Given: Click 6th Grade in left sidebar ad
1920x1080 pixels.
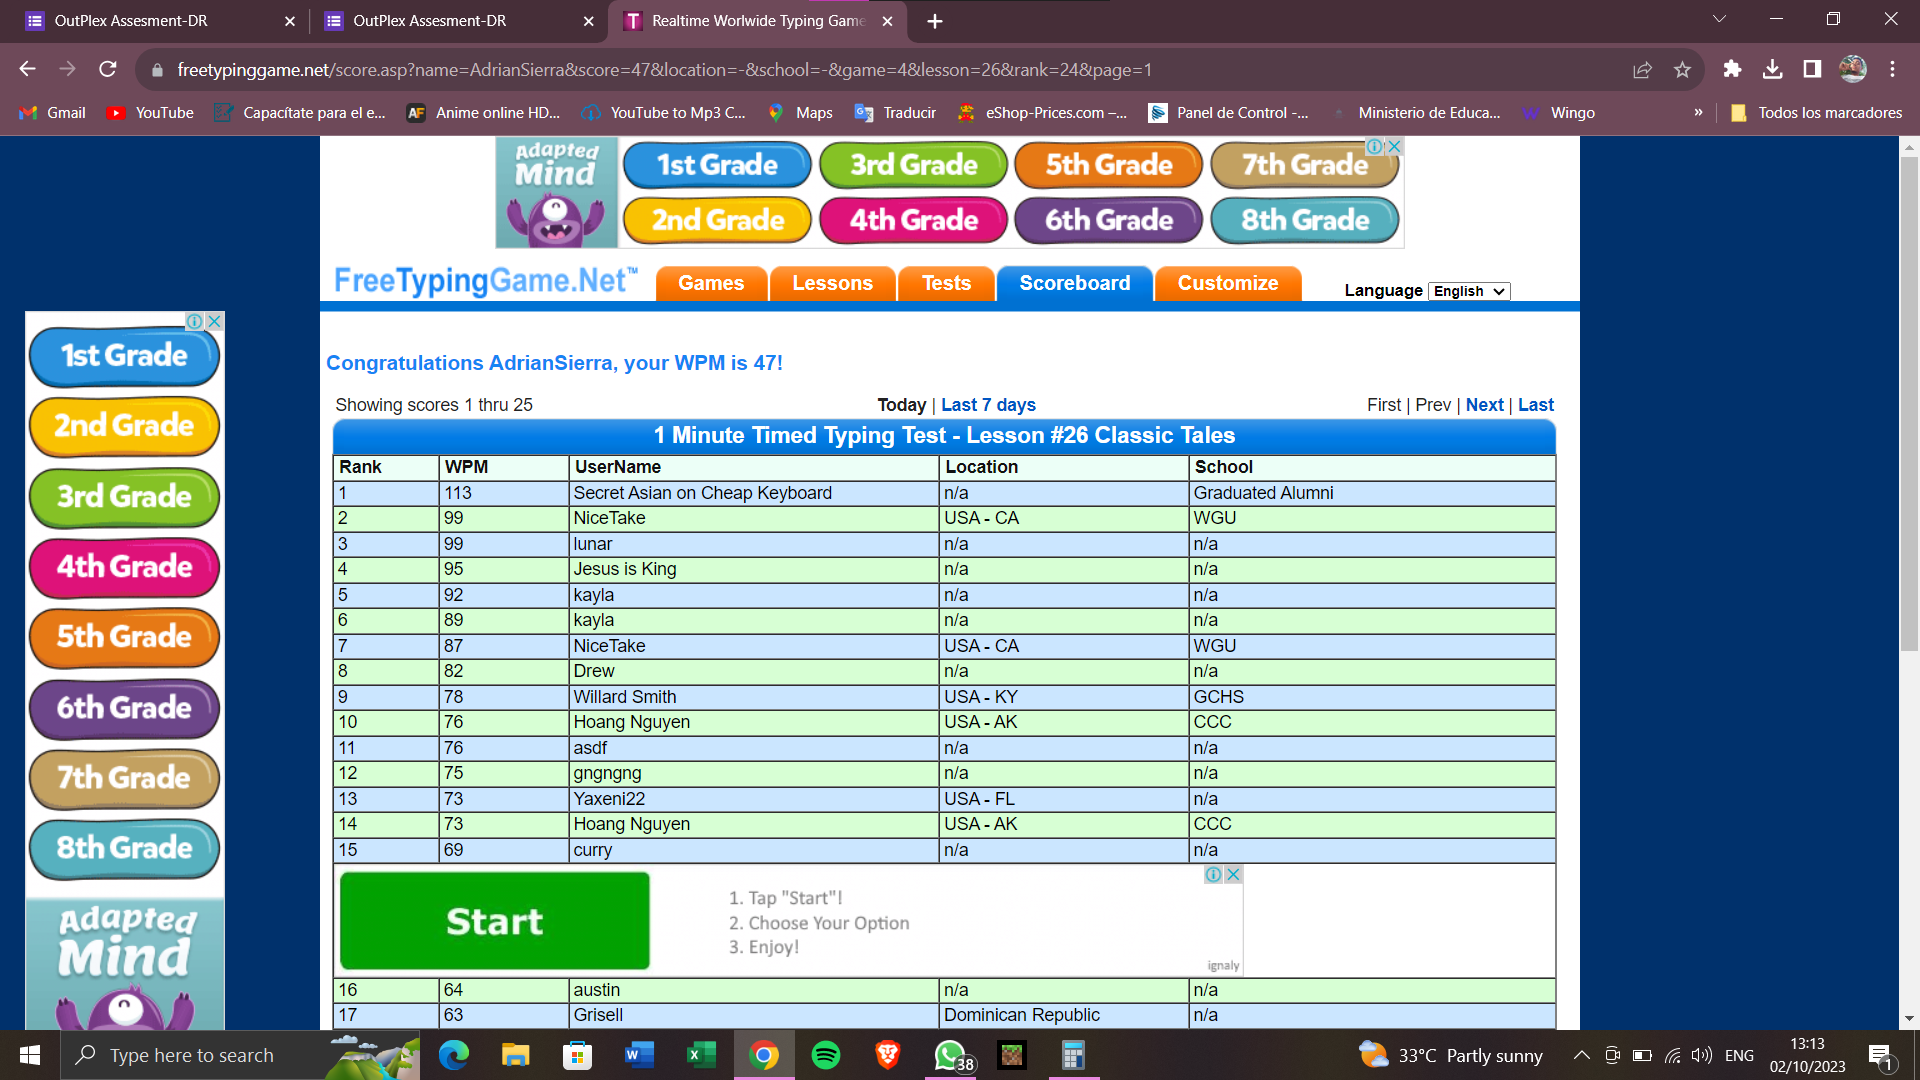Looking at the screenshot, I should pyautogui.click(x=124, y=708).
